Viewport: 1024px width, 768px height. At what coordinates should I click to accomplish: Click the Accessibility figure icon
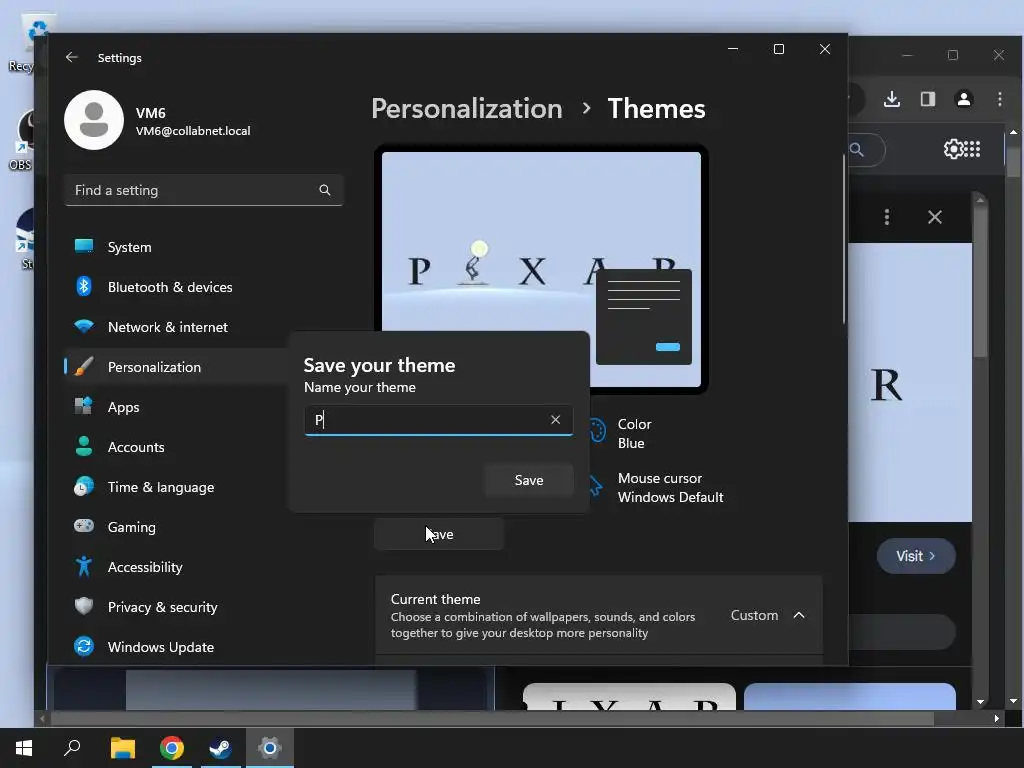point(84,566)
